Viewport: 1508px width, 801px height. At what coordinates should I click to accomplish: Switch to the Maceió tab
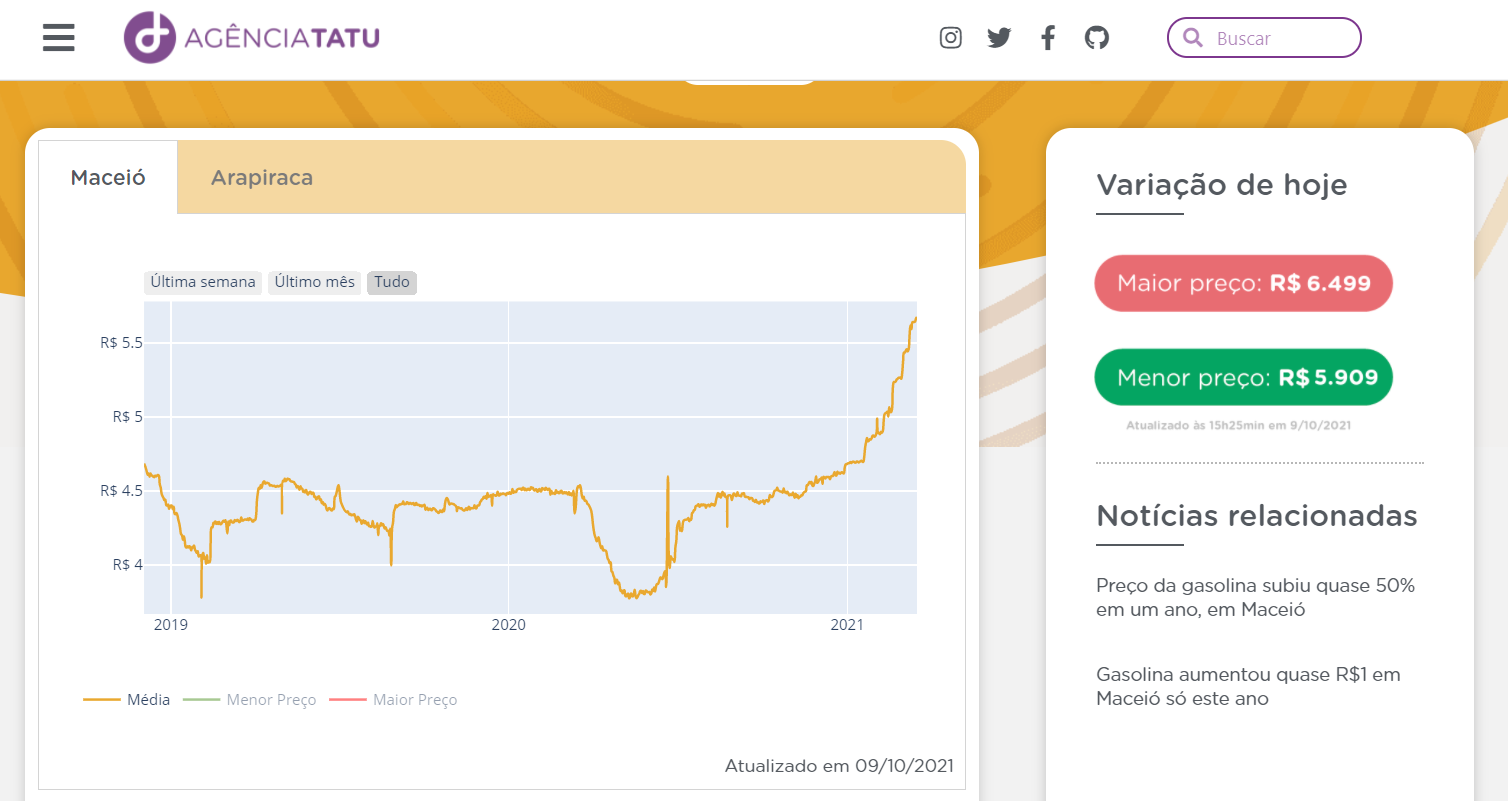pyautogui.click(x=108, y=178)
